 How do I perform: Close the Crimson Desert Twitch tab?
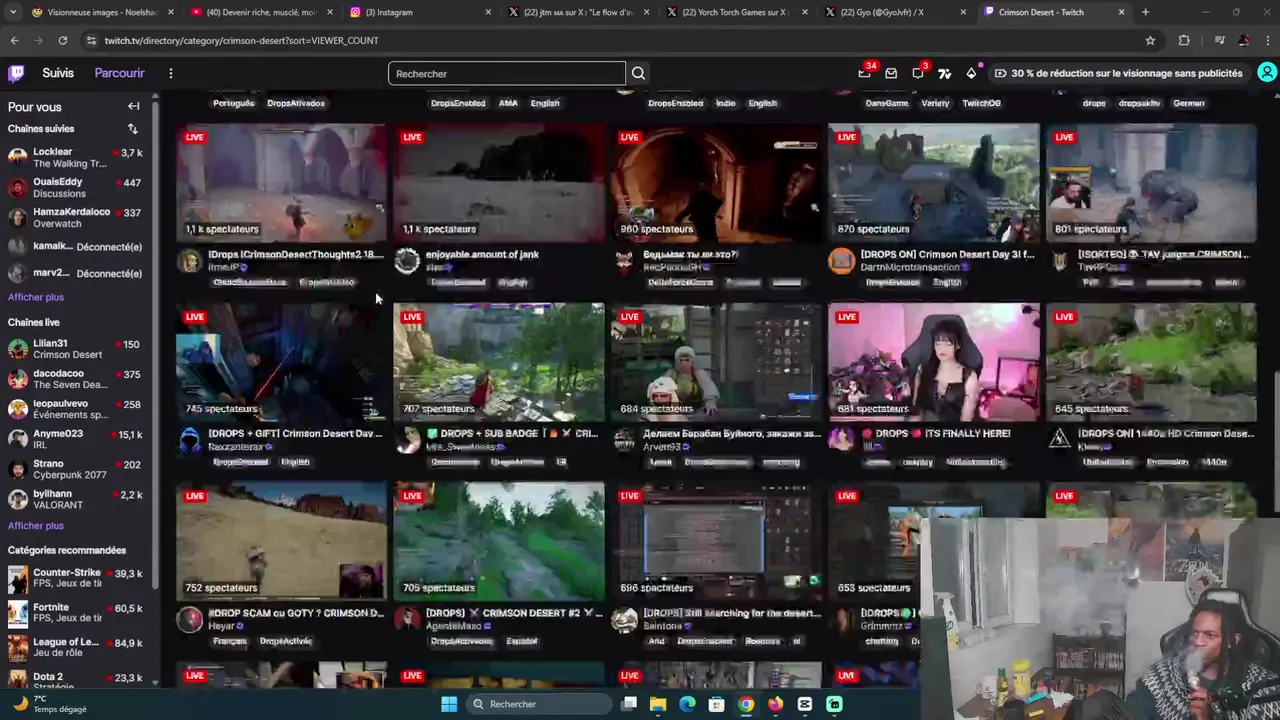click(x=1121, y=12)
